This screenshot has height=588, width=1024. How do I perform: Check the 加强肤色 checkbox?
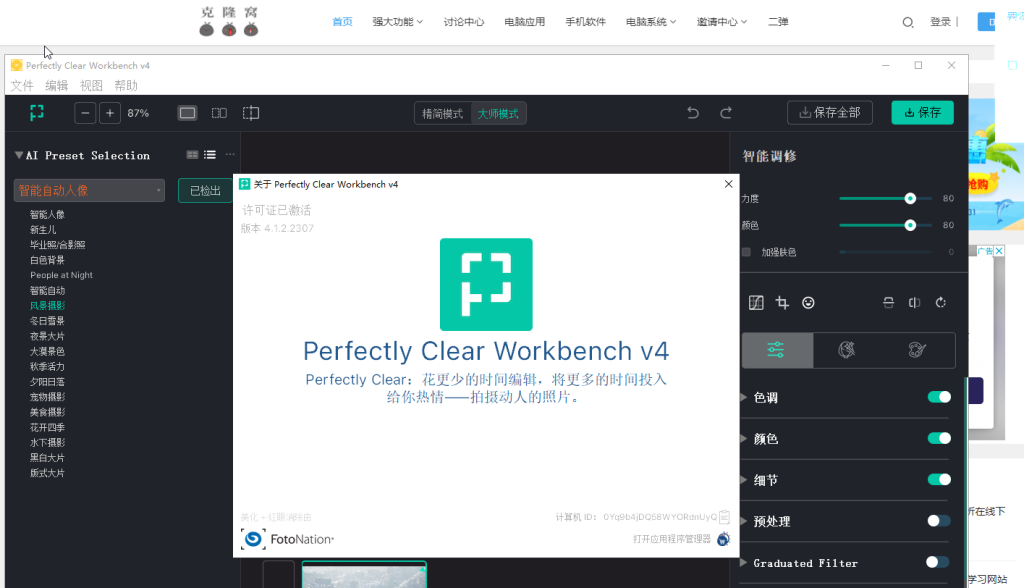click(746, 252)
